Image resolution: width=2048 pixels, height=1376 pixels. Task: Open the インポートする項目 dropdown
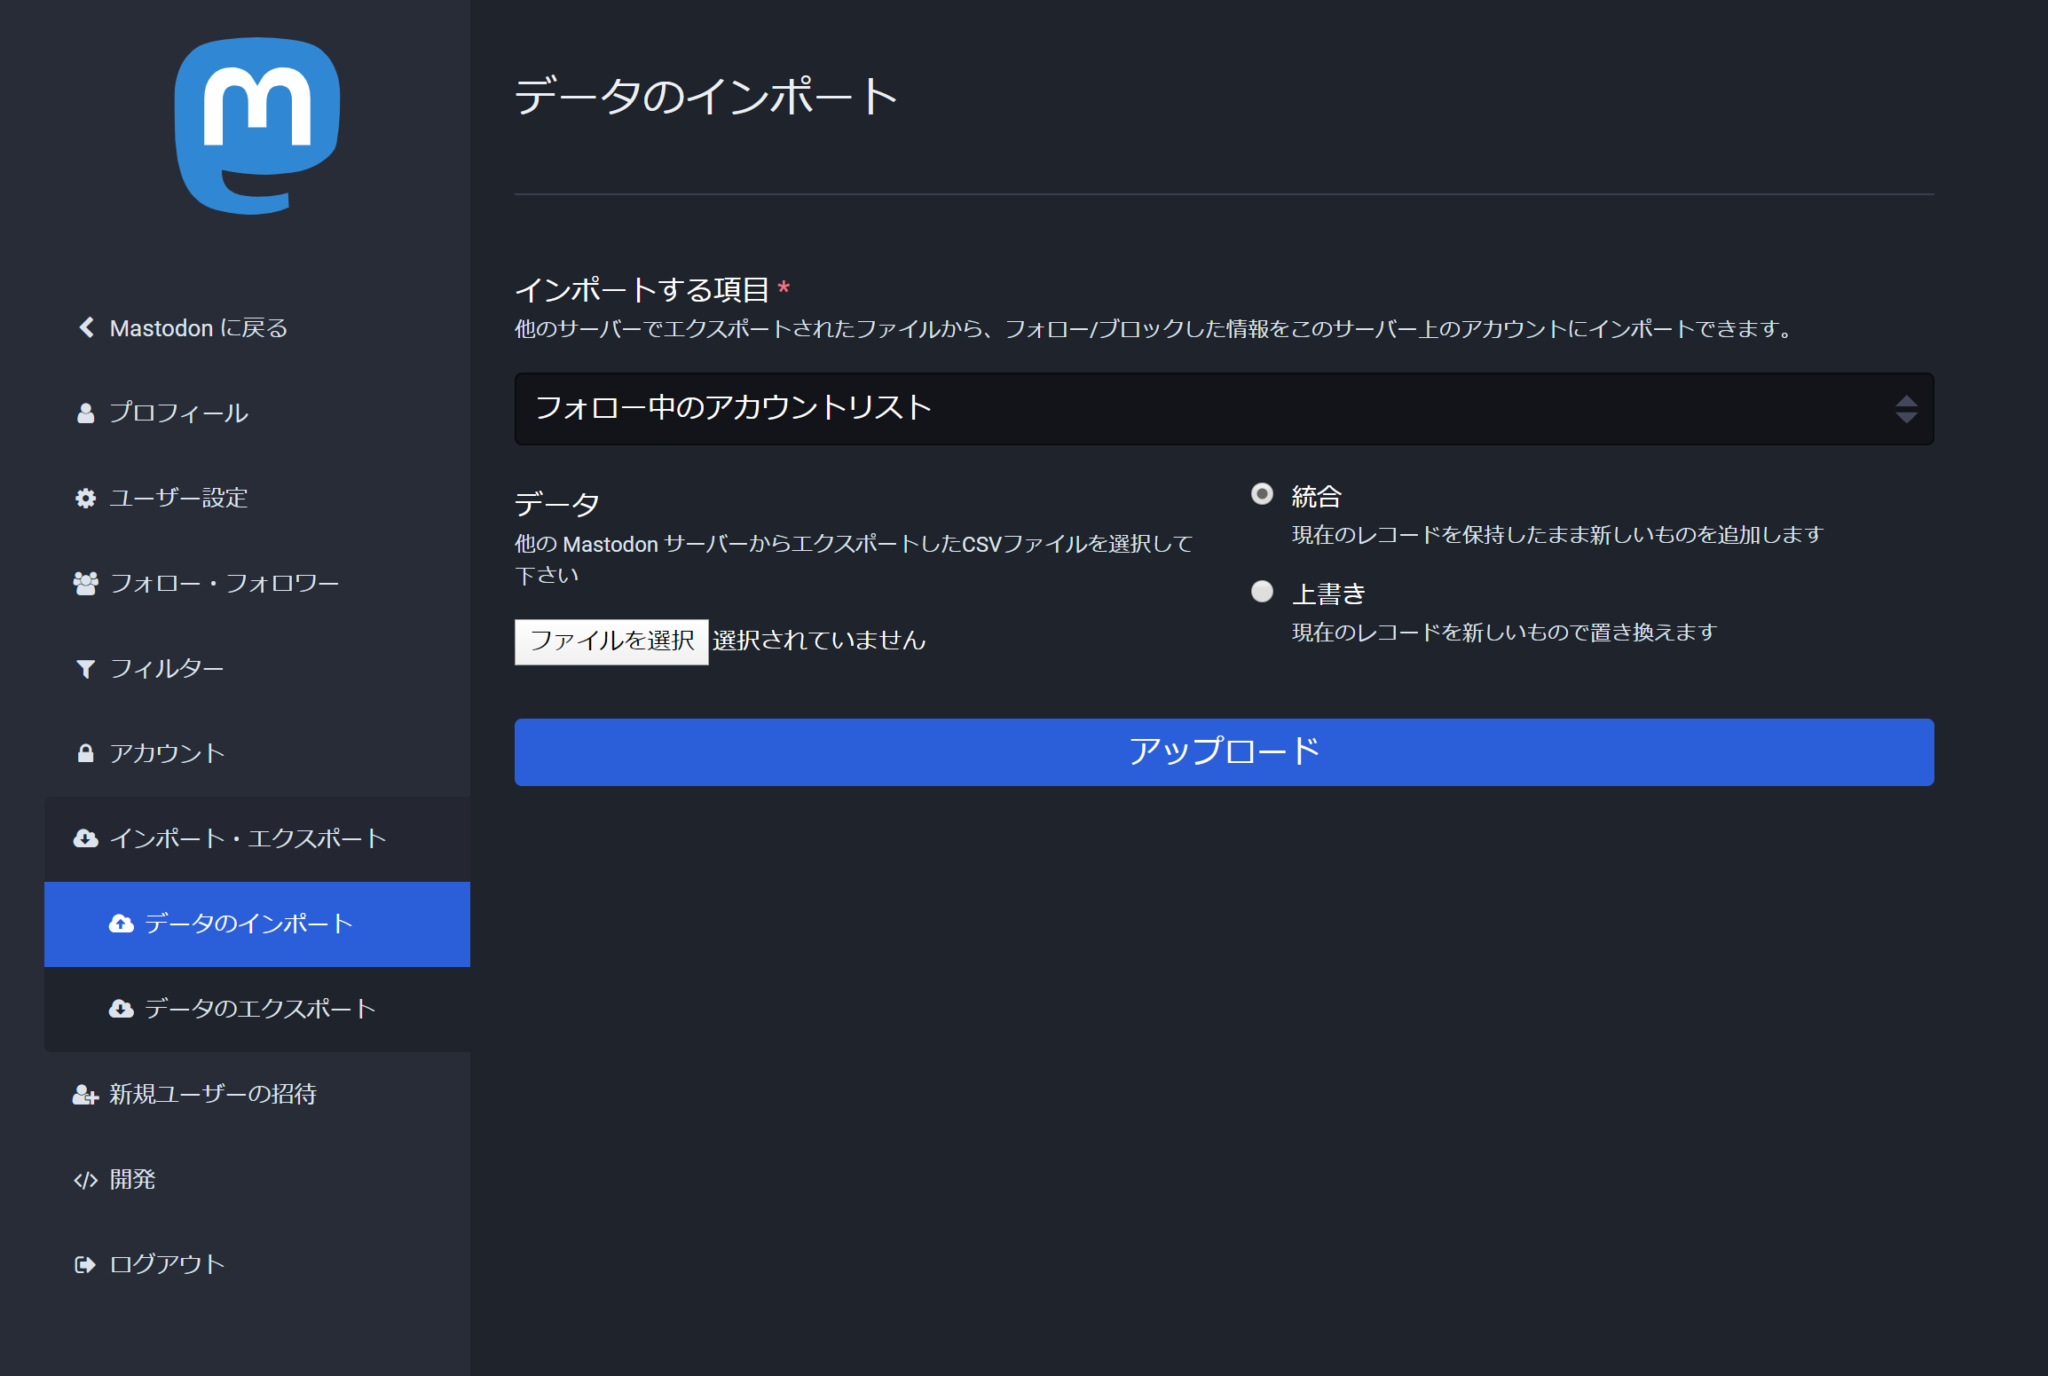click(1222, 408)
